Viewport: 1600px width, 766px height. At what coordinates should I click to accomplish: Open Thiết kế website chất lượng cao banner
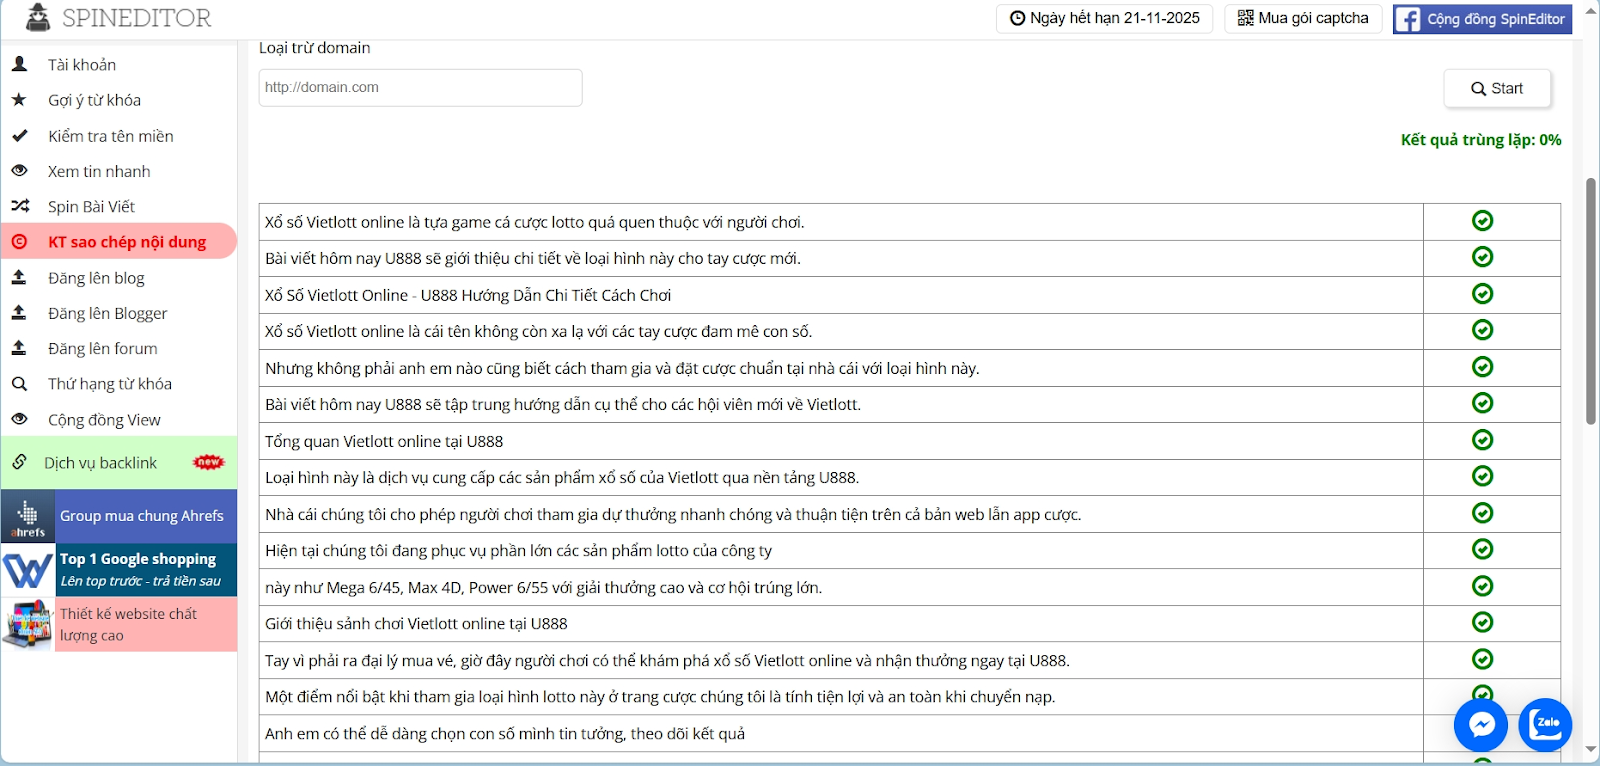[119, 624]
